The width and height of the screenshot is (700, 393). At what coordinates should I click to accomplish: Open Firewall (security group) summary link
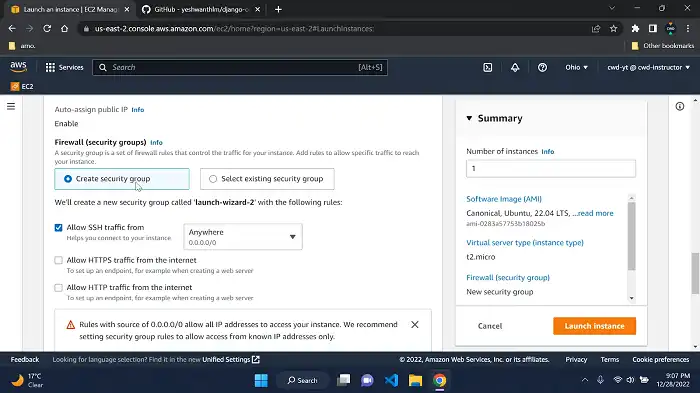(508, 277)
